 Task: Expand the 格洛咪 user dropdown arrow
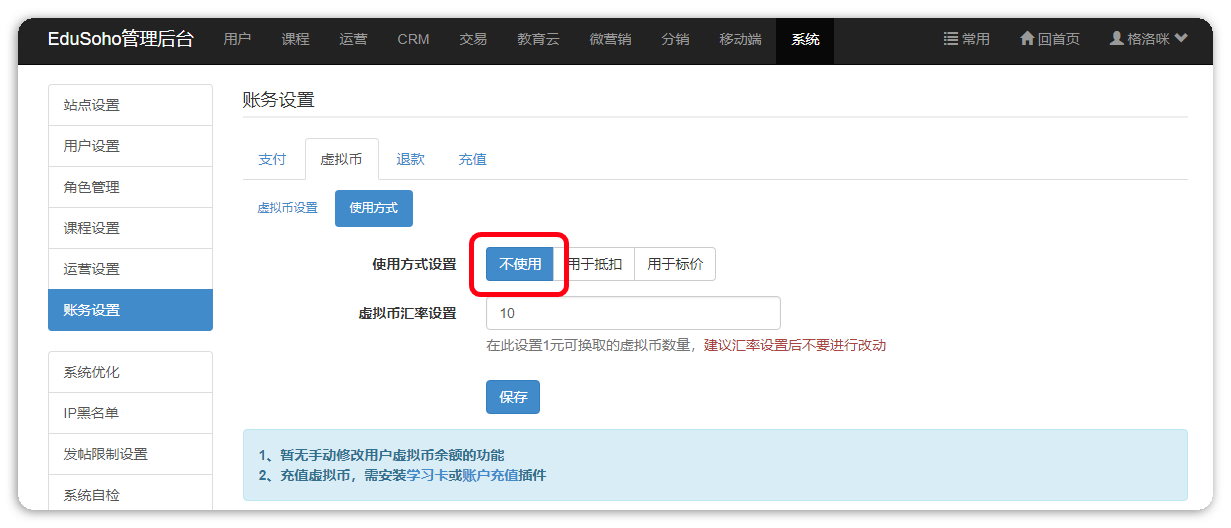coord(1181,39)
